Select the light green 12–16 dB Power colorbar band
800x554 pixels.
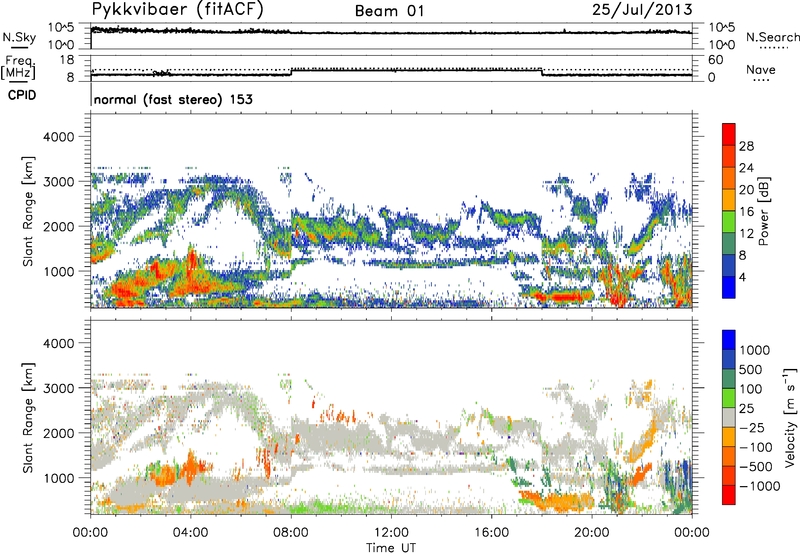click(x=729, y=221)
